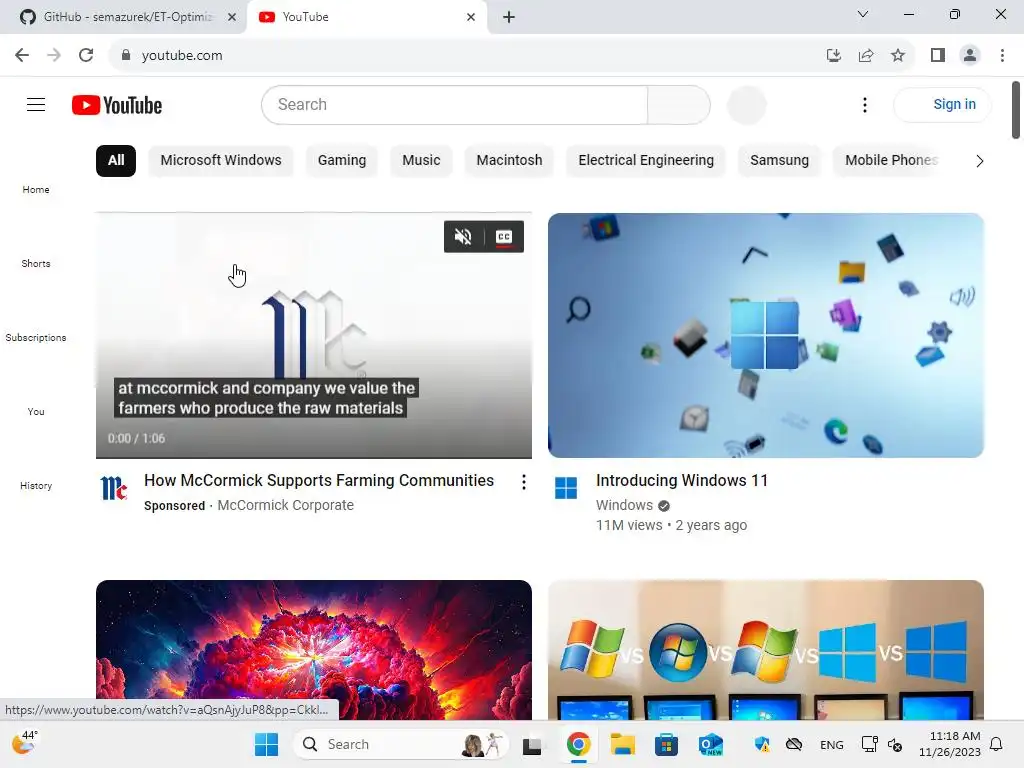Click the YouTube logo
1024x768 pixels.
coord(117,105)
